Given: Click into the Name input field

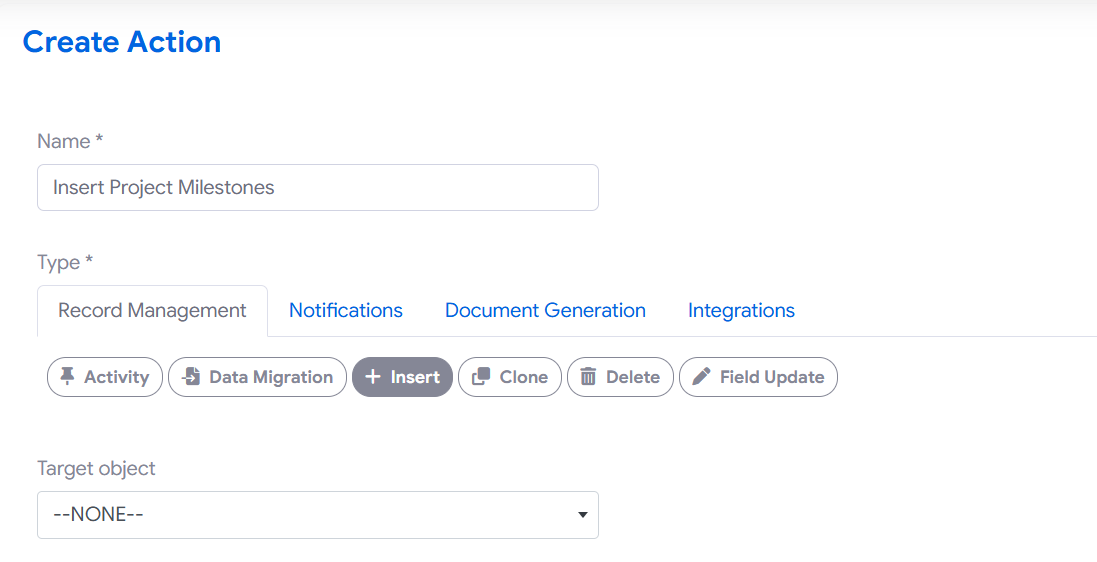Looking at the screenshot, I should pos(317,188).
